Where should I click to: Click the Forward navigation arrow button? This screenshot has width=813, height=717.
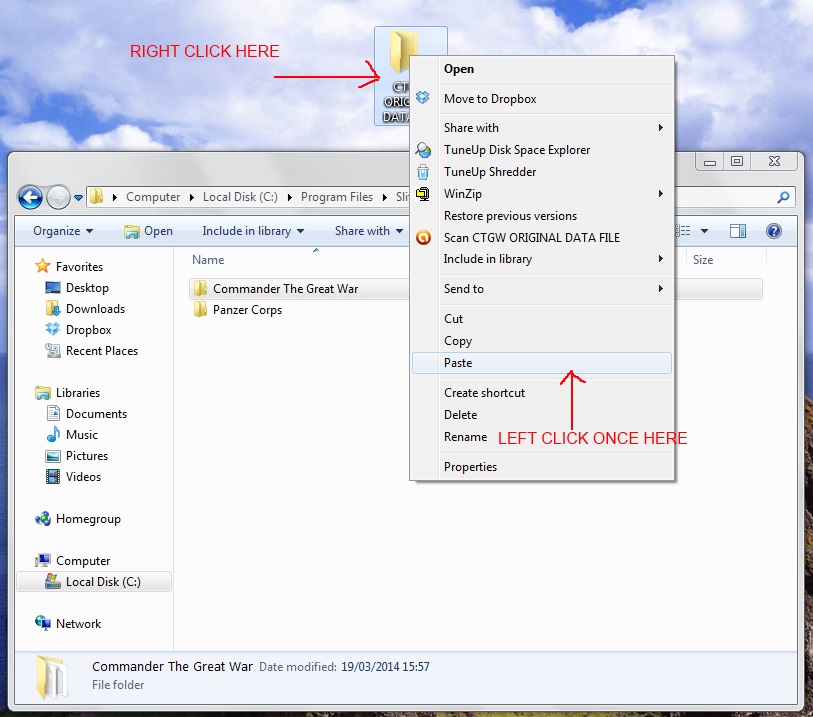(x=59, y=198)
